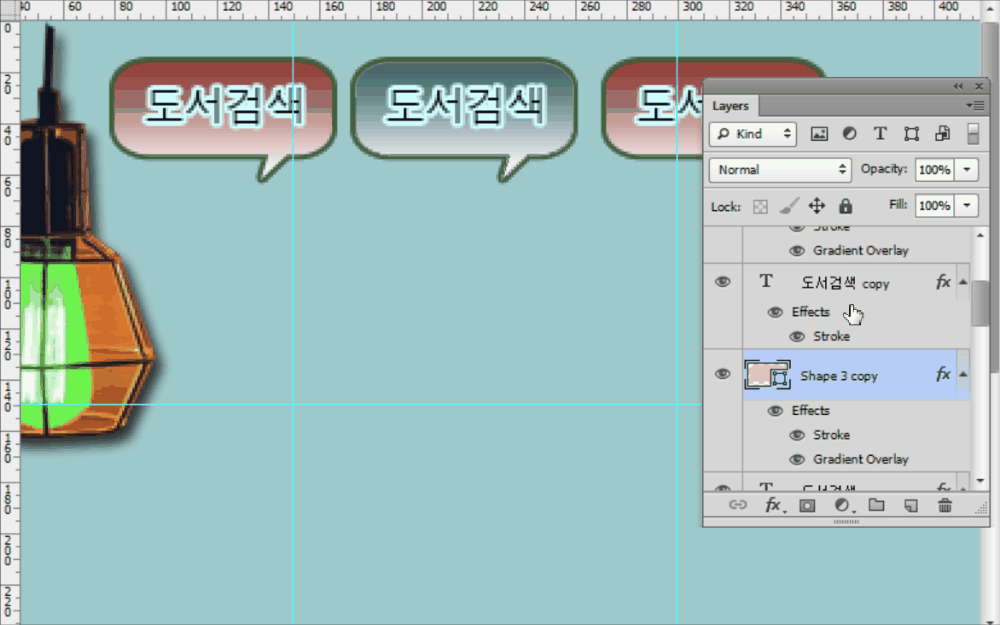Click Link layers icon at panel bottom

[738, 505]
